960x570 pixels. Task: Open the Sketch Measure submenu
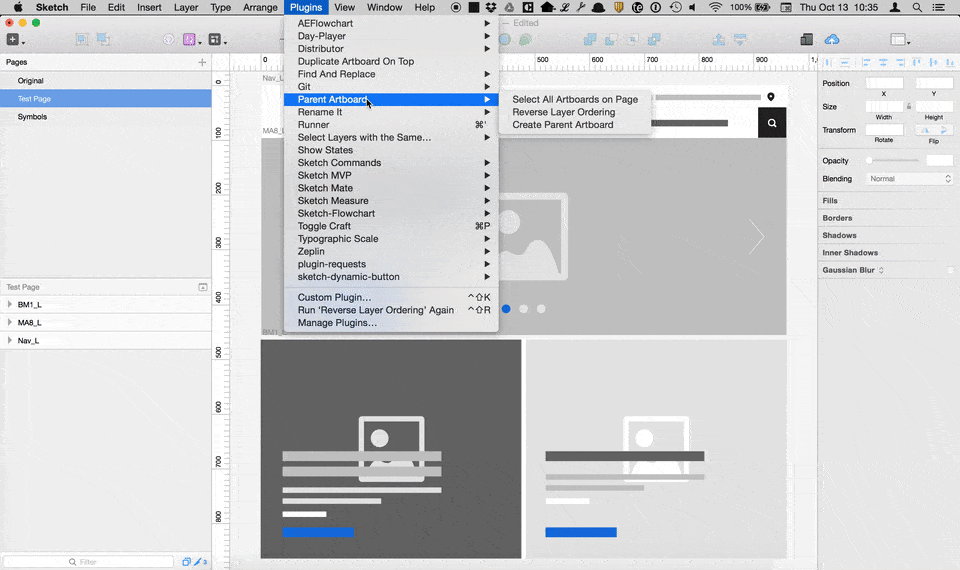tap(391, 201)
